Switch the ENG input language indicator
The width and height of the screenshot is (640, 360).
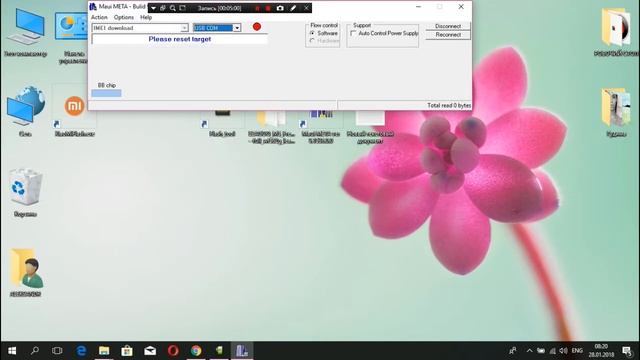[x=577, y=351]
